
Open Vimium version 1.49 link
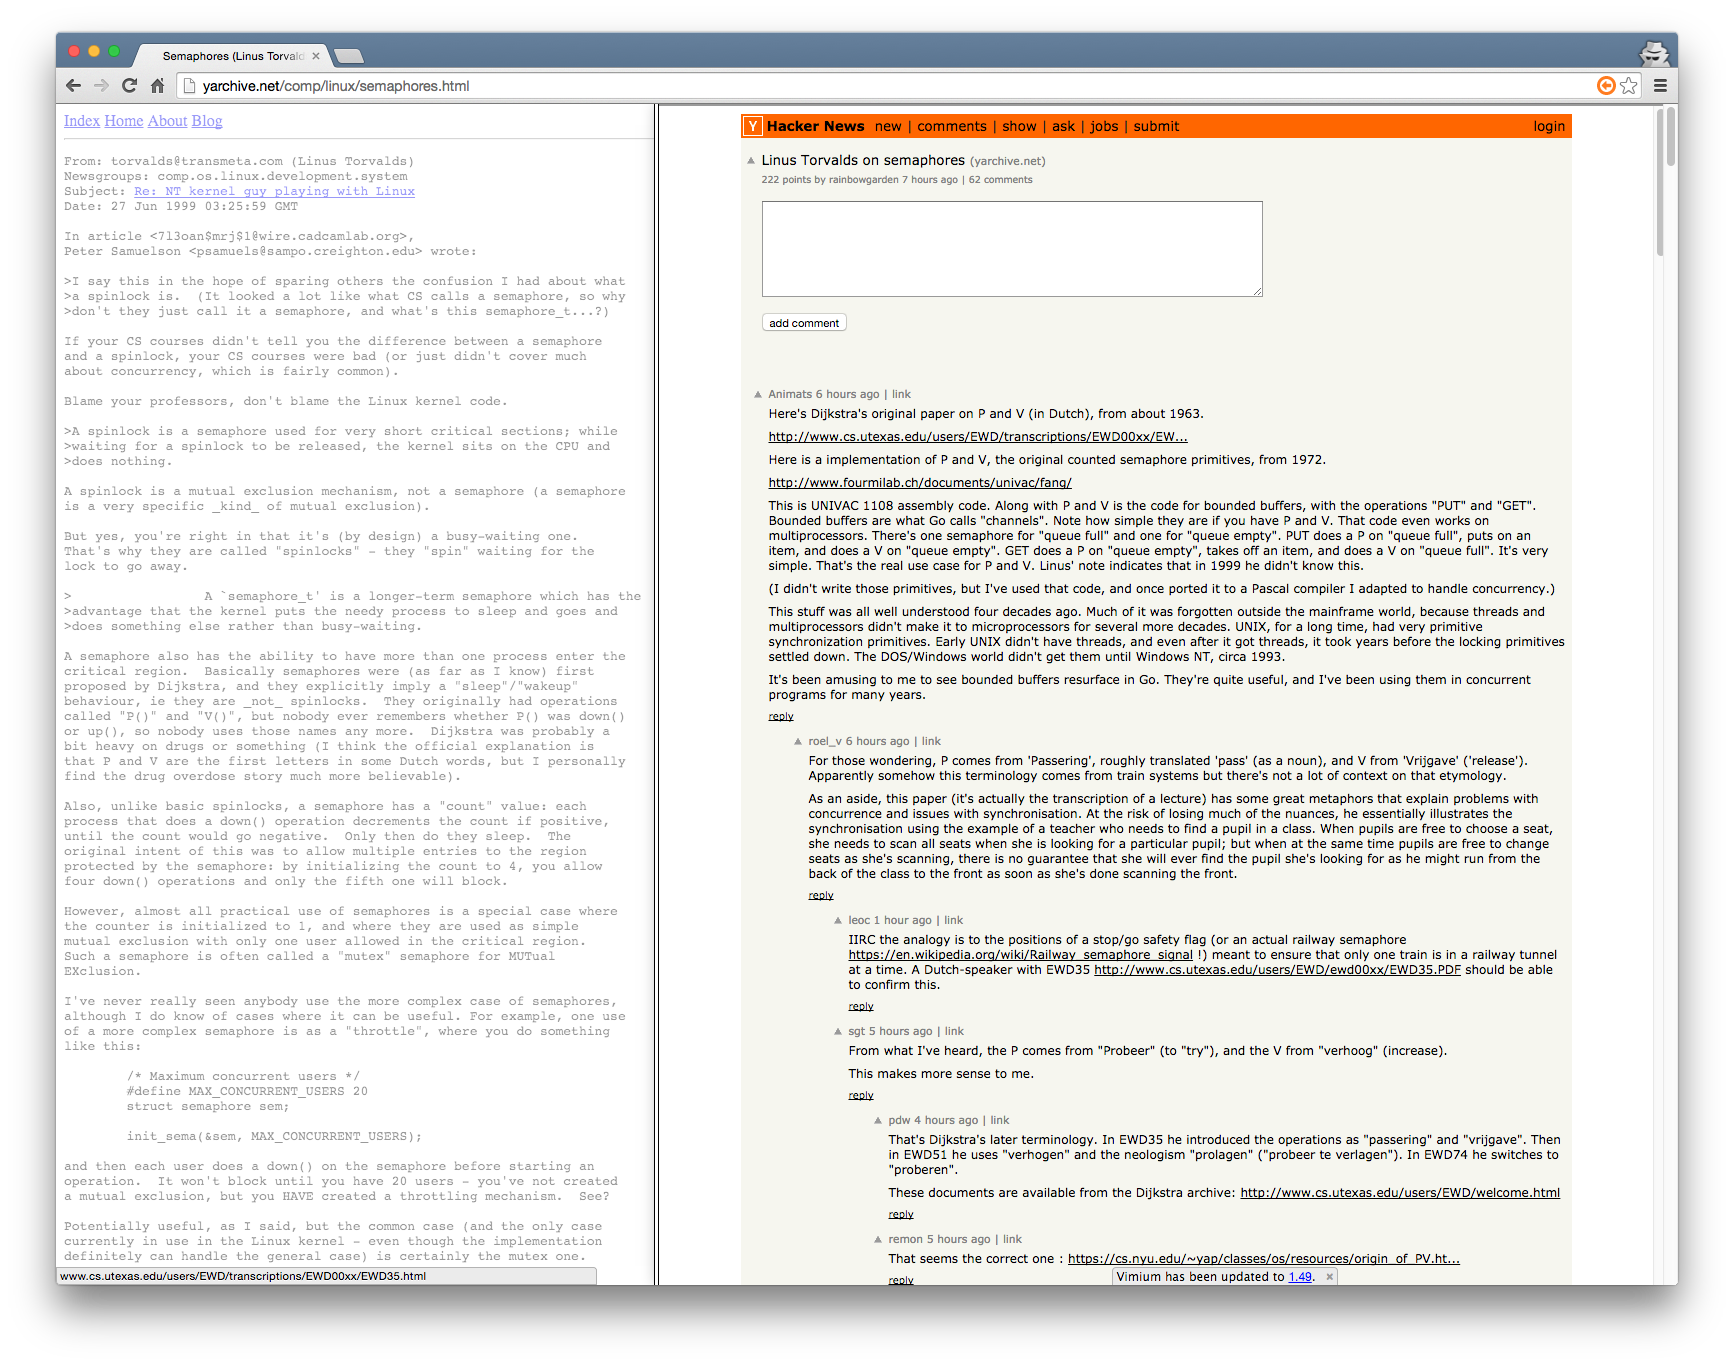point(1300,1277)
